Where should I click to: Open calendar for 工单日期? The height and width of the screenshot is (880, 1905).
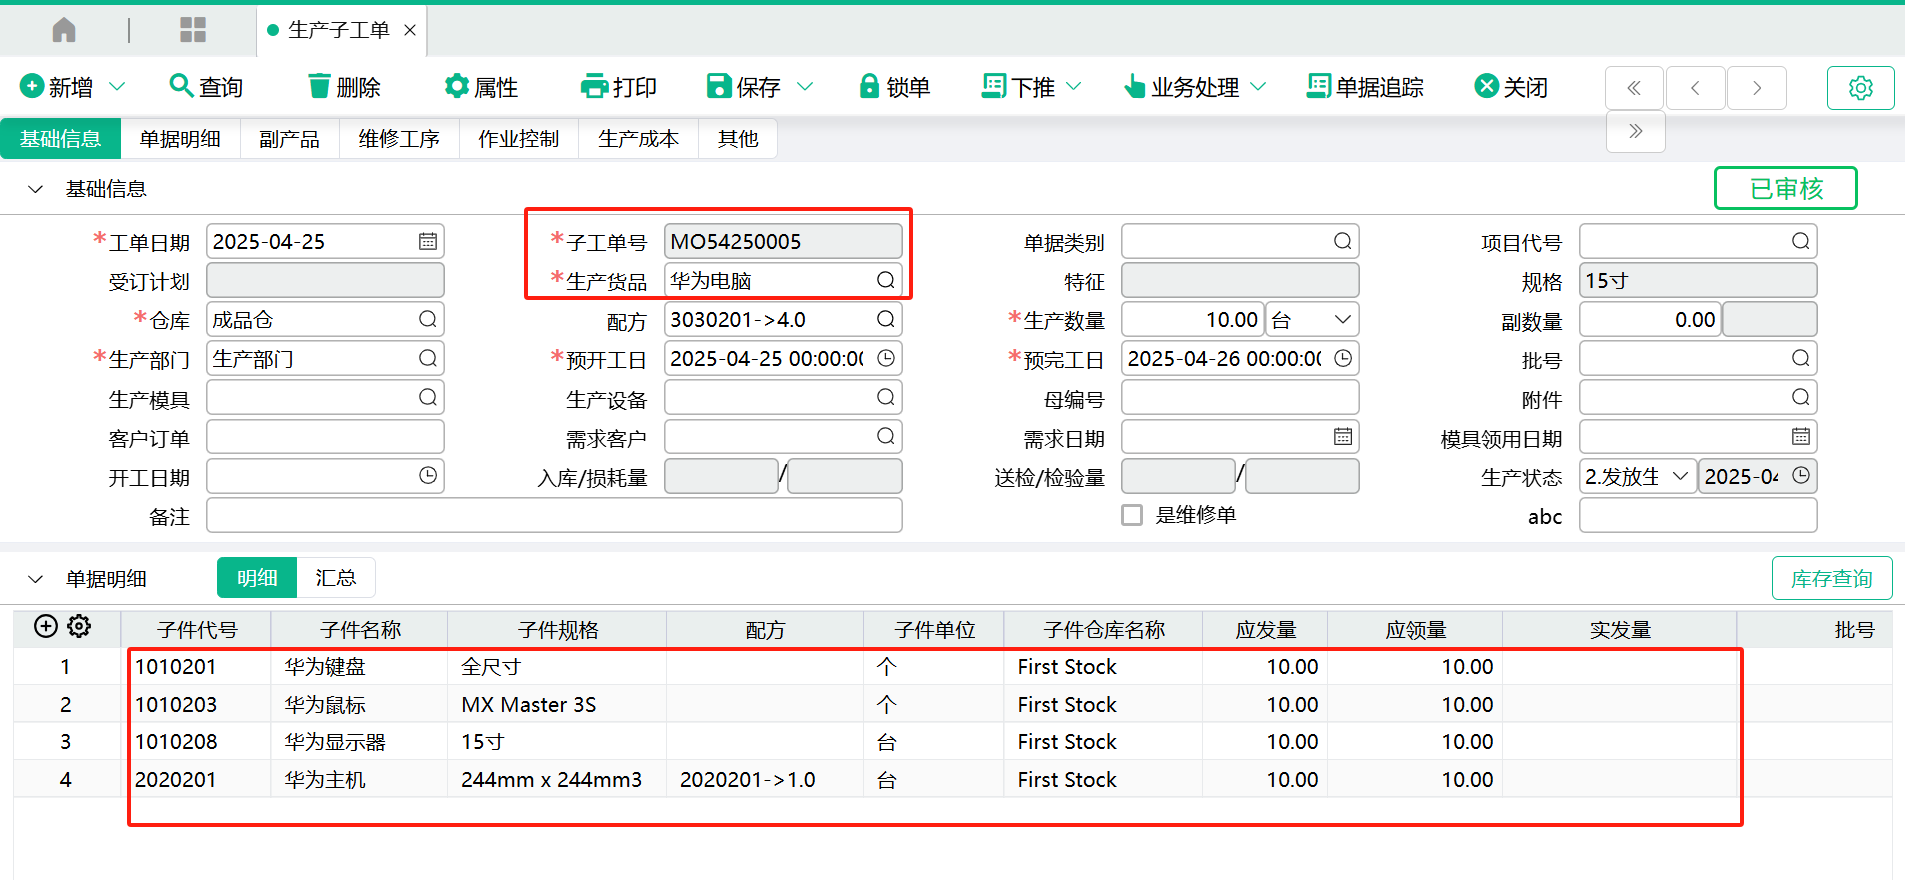point(428,241)
